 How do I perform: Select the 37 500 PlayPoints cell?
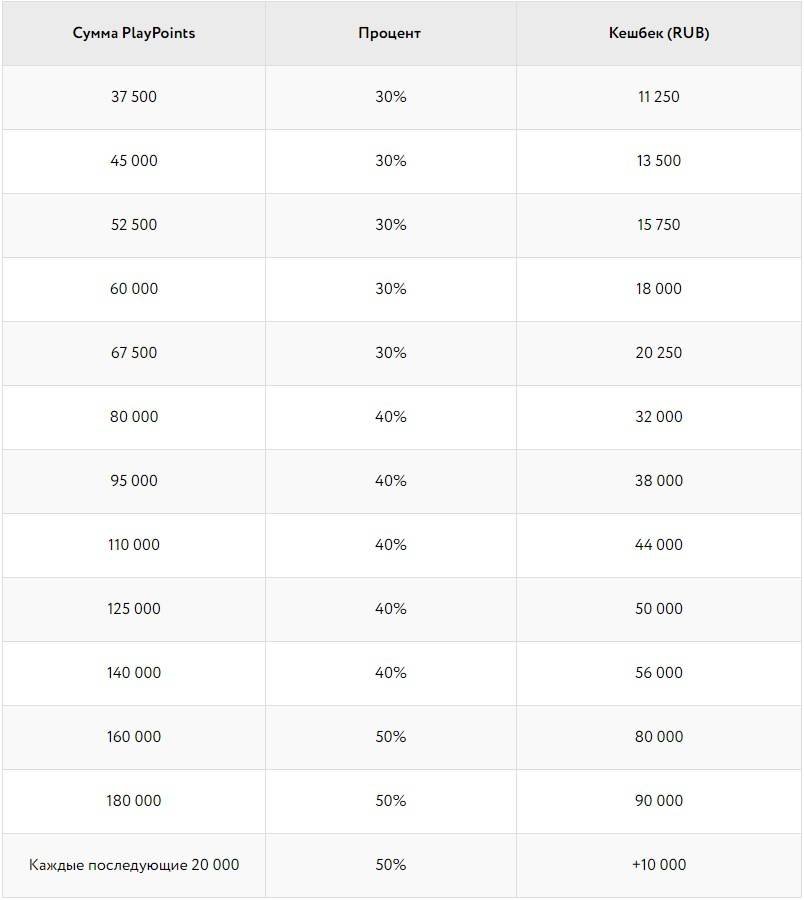[134, 97]
